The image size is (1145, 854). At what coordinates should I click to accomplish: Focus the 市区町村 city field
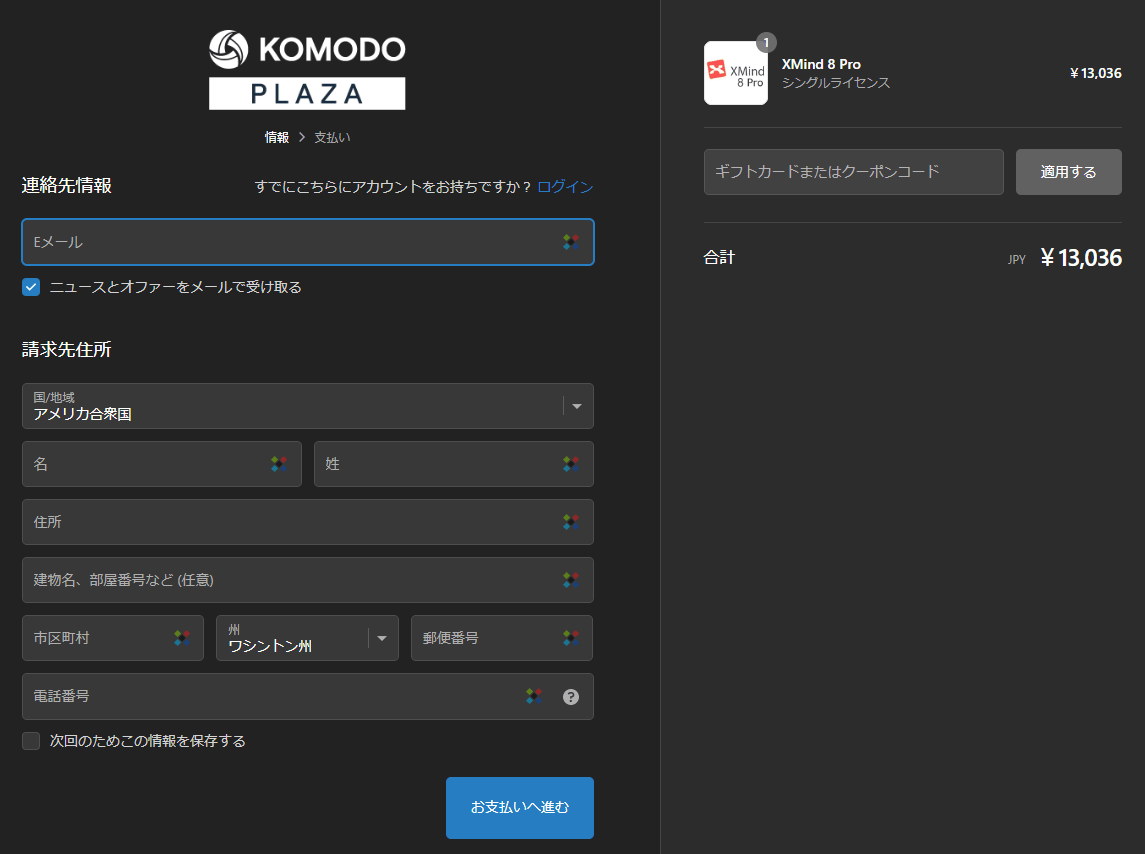click(112, 638)
